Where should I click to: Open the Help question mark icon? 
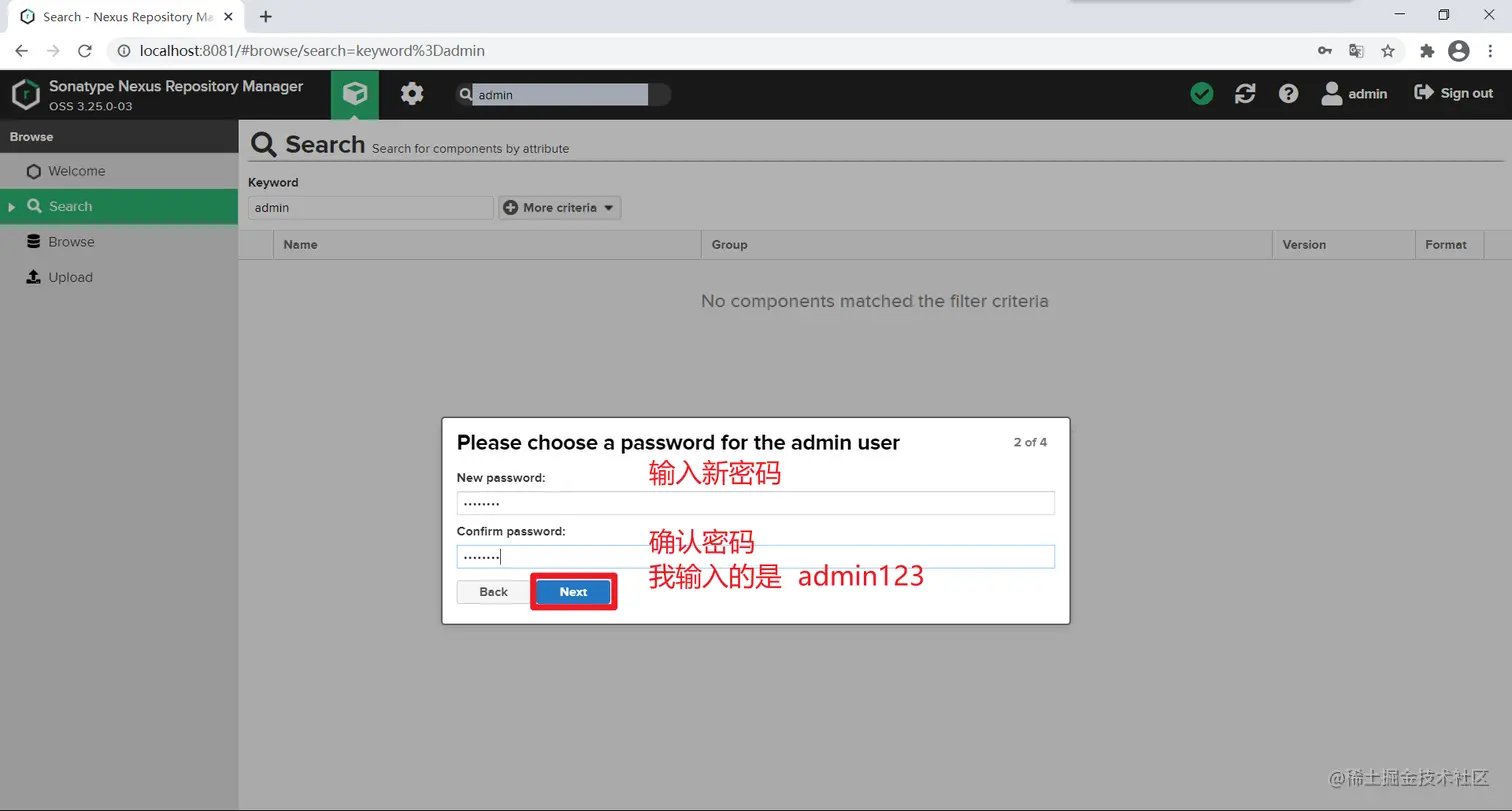tap(1289, 94)
